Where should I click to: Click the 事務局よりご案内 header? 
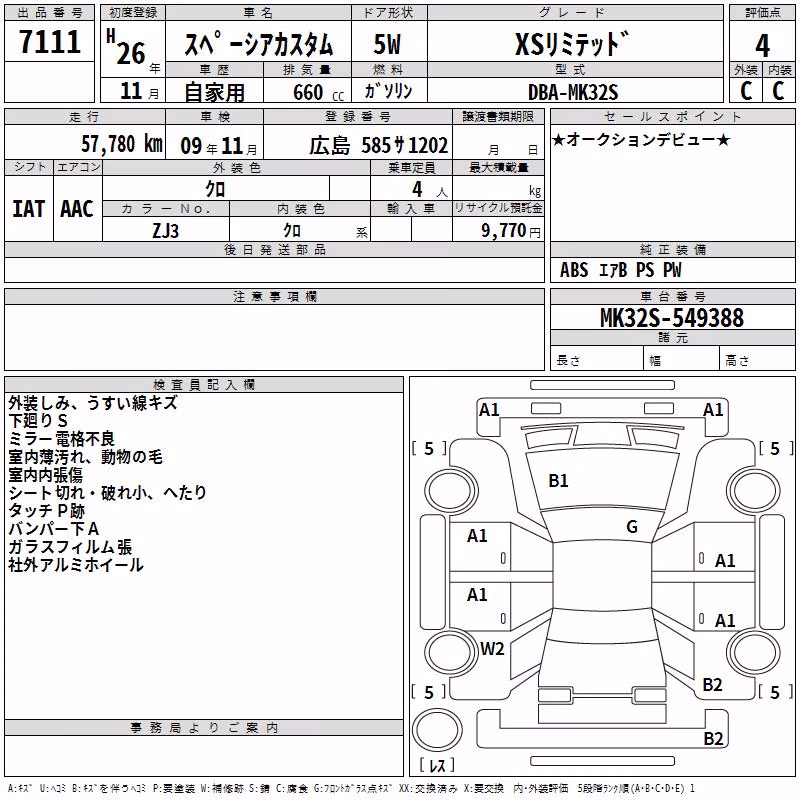point(204,728)
